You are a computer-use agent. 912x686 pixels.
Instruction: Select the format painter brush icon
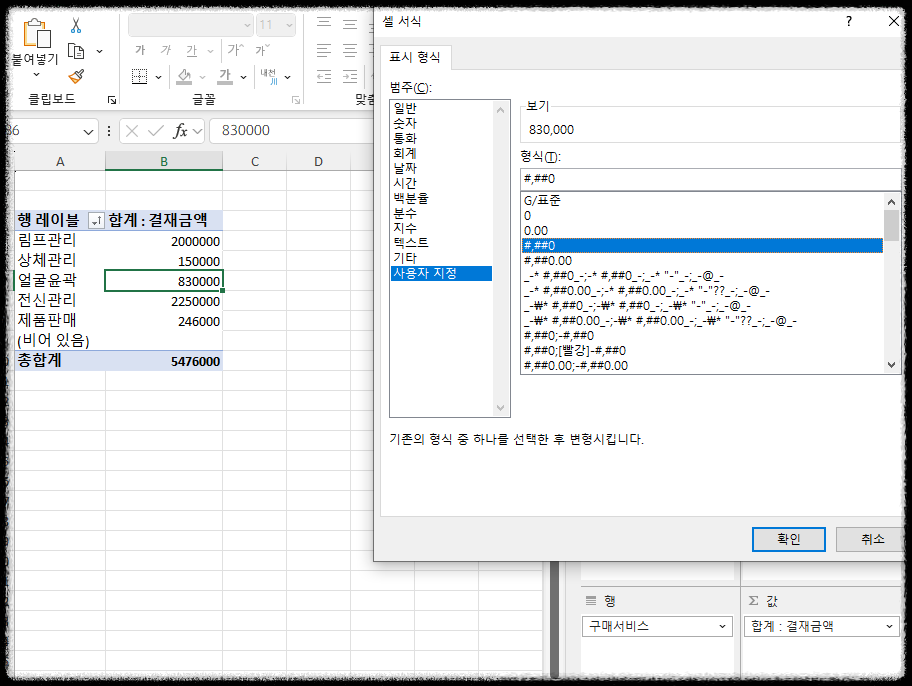click(76, 75)
